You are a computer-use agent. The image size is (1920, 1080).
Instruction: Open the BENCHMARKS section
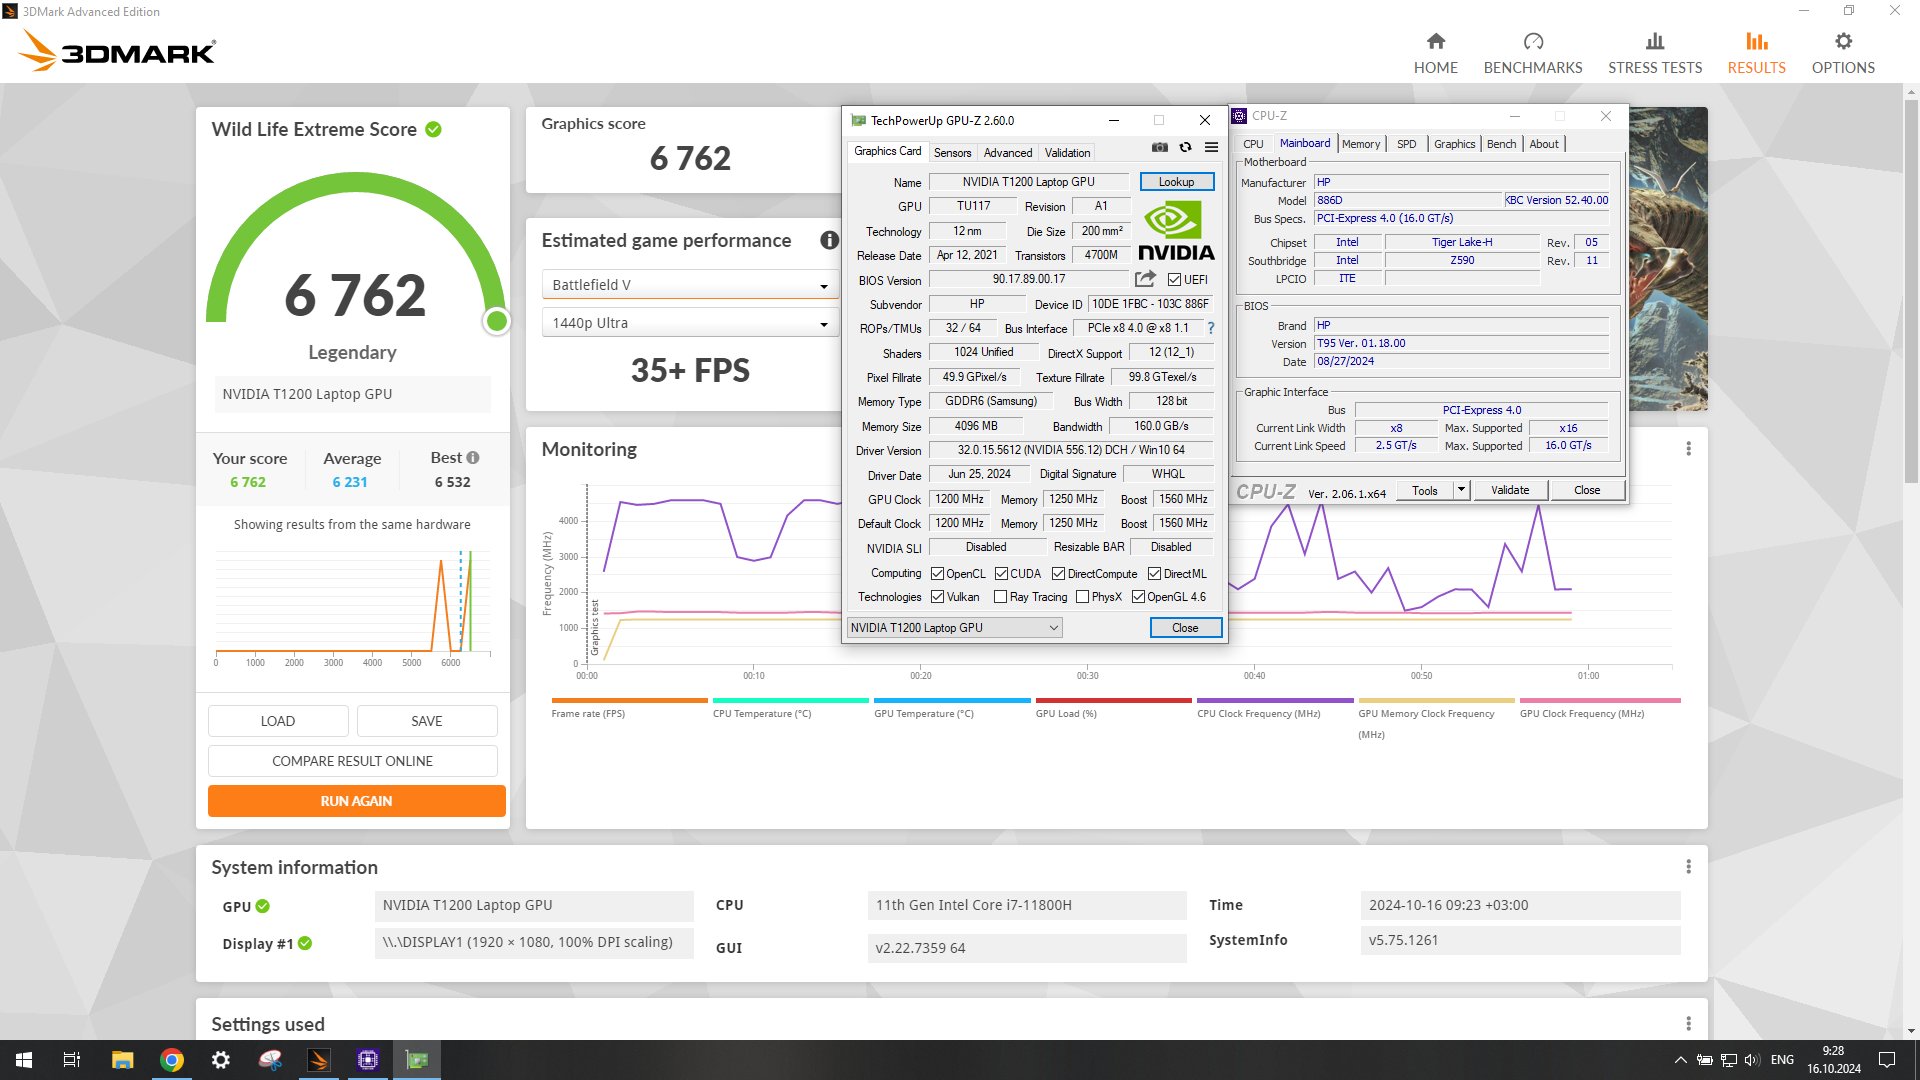1532,53
